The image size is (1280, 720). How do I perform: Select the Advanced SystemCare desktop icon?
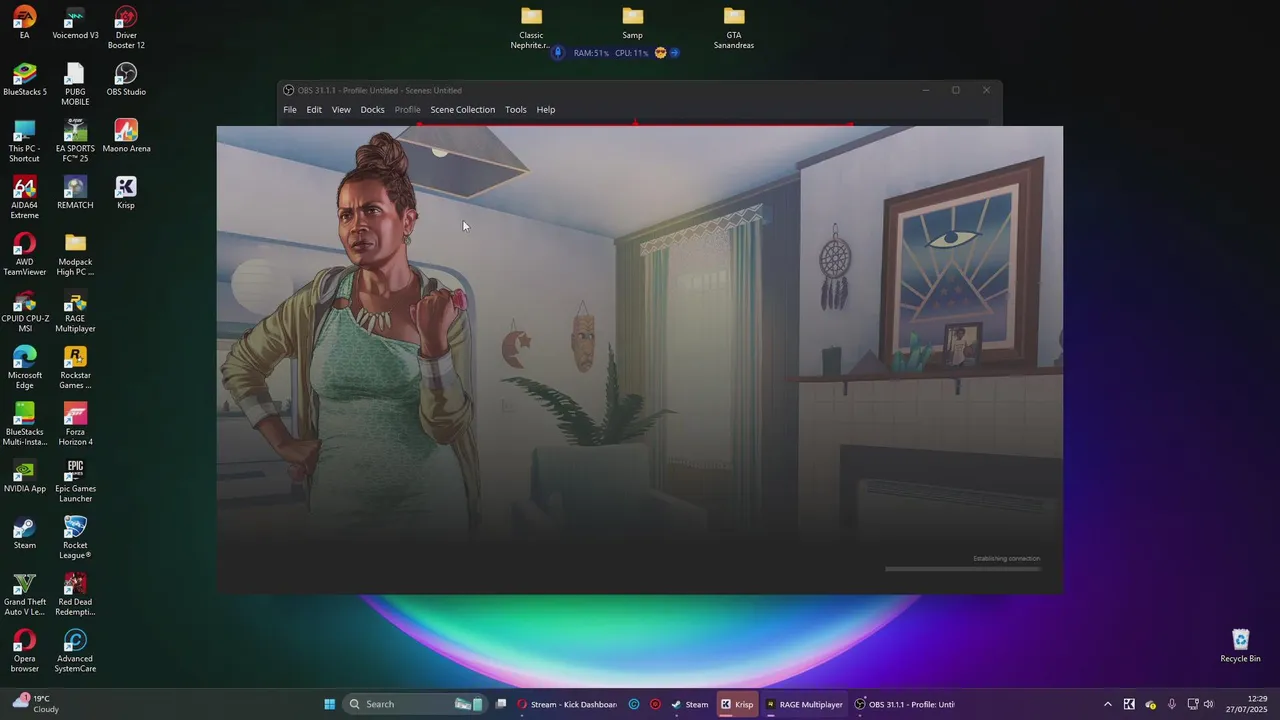coord(75,651)
